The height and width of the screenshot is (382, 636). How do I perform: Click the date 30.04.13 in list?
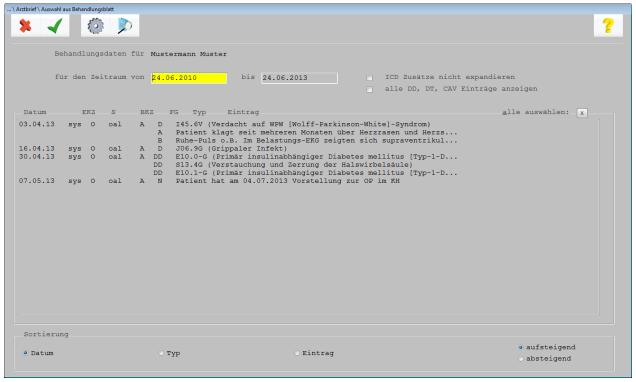pyautogui.click(x=37, y=157)
